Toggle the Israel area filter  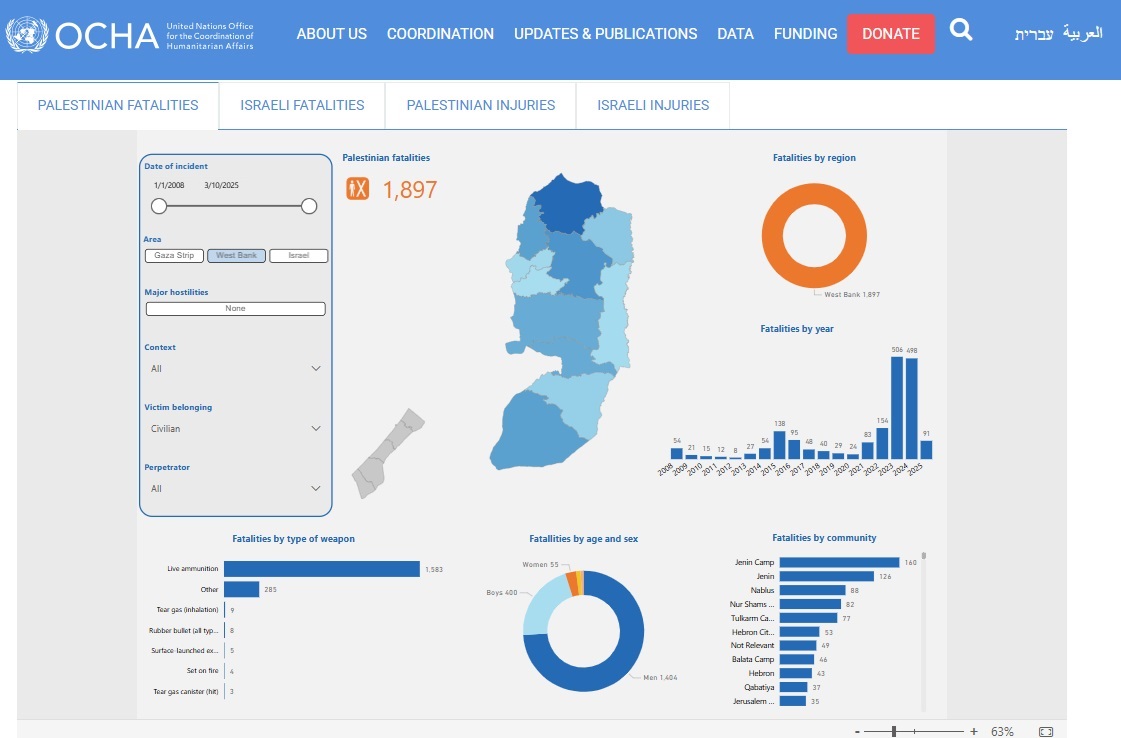point(299,256)
